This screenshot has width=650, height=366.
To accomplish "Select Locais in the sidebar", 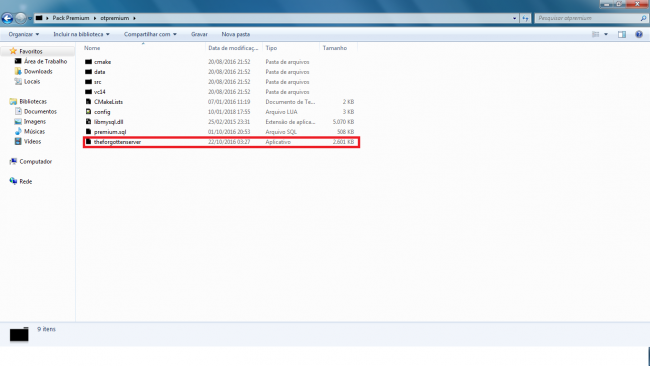I will [32, 82].
